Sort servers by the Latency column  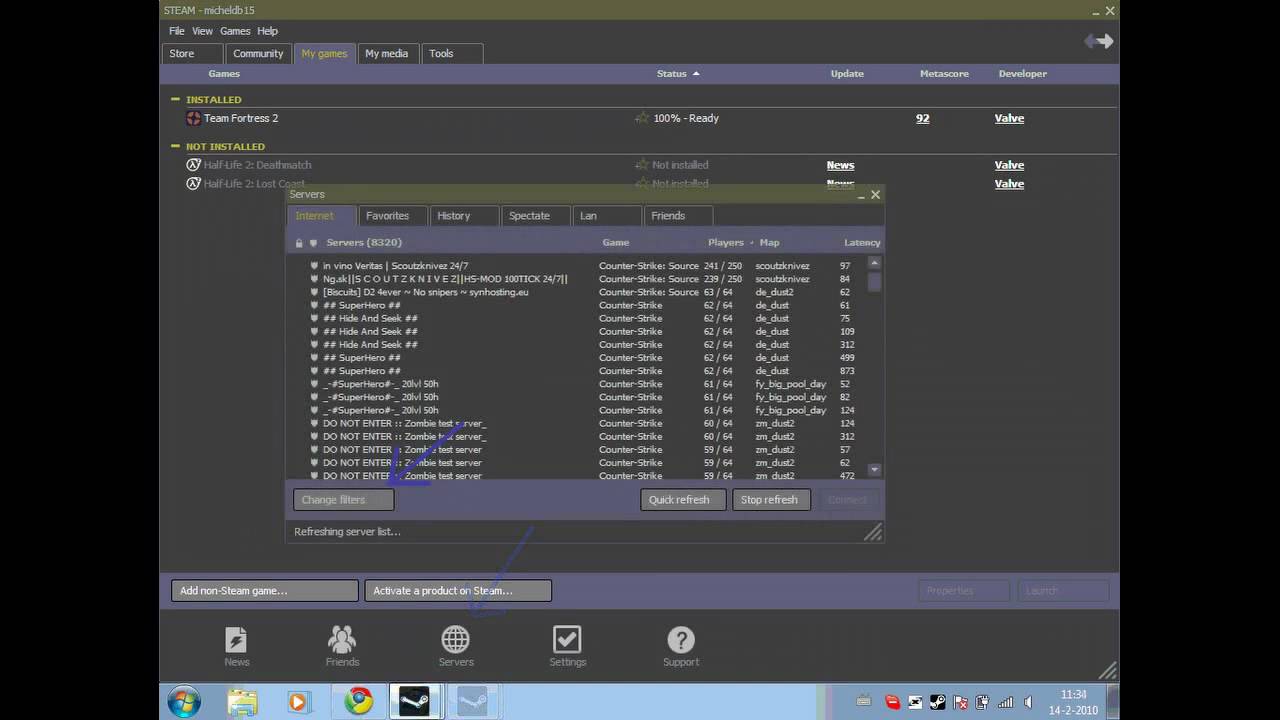pos(862,243)
